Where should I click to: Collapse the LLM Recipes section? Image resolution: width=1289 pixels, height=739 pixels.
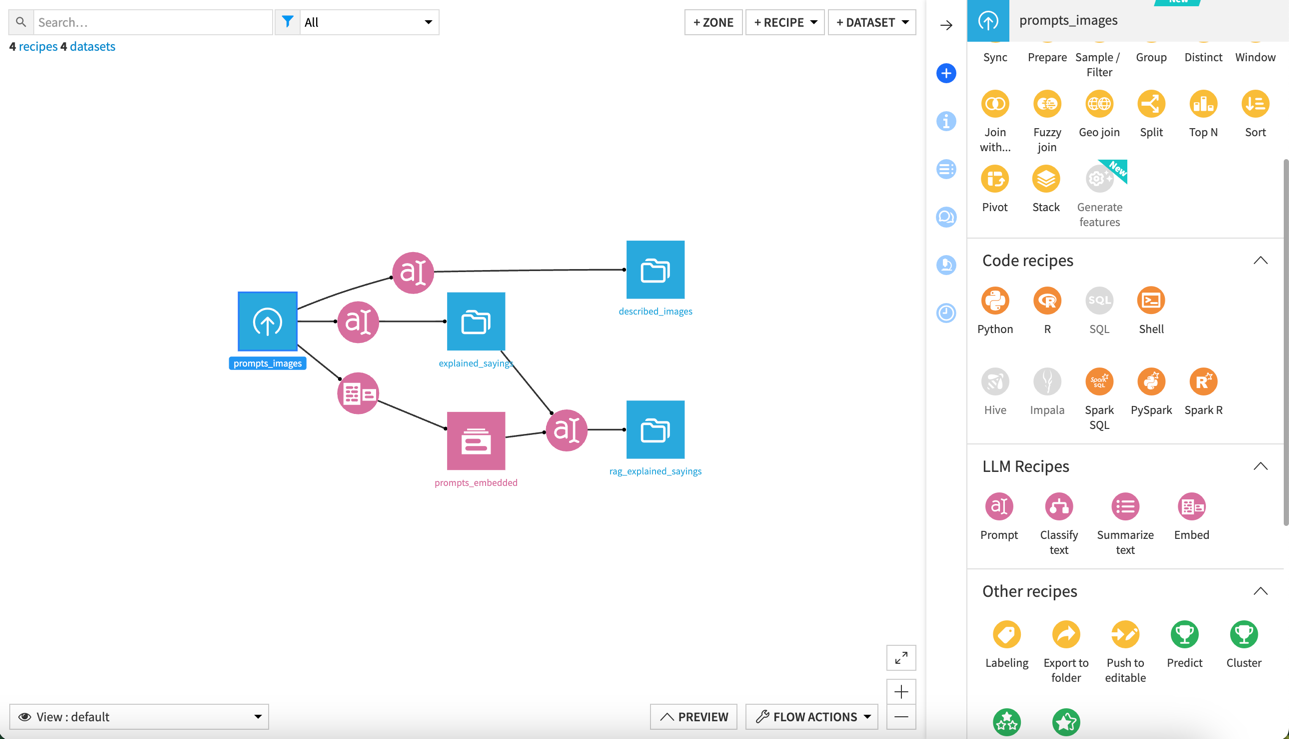coord(1260,466)
